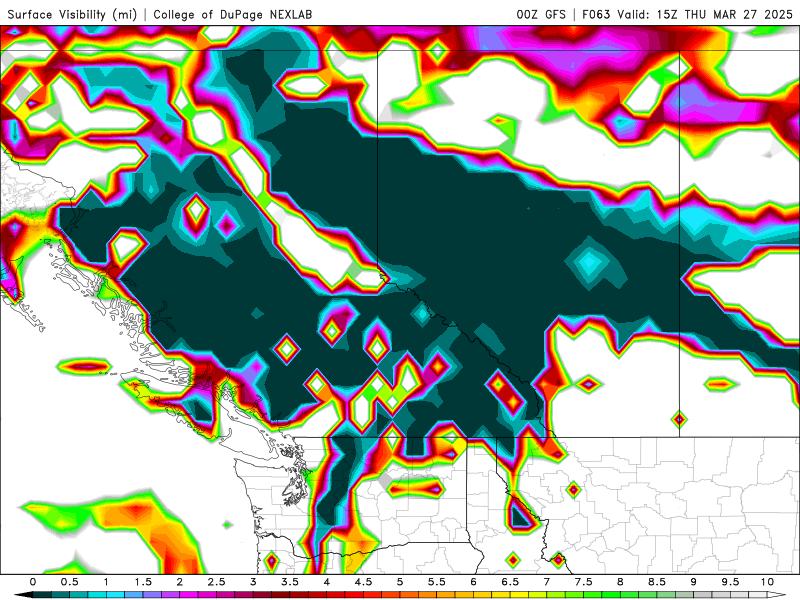Click the colorbar label "4.5"
800x600 pixels.
363,582
